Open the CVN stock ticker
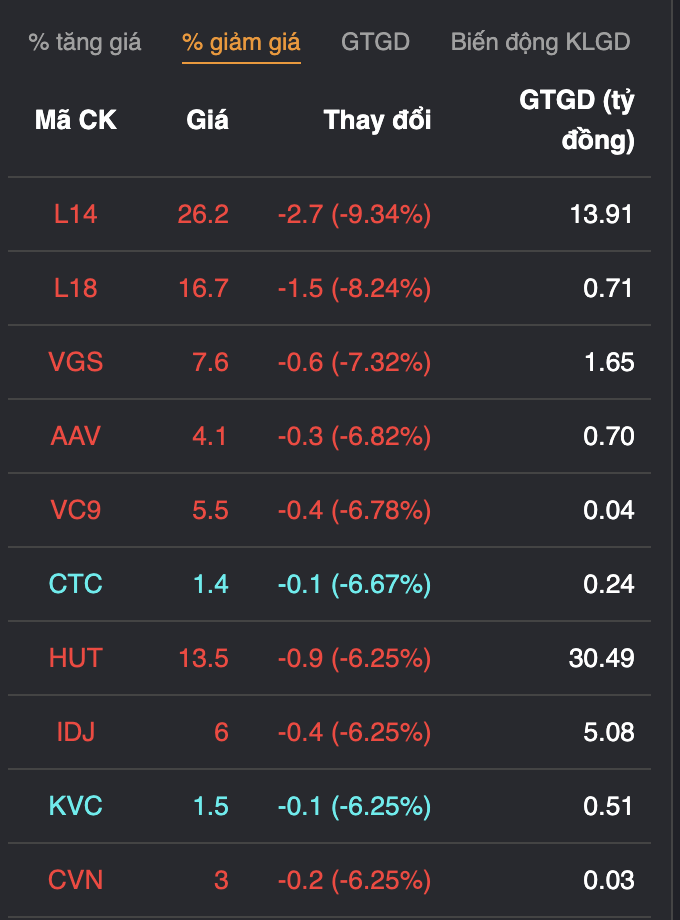This screenshot has height=920, width=680. [76, 880]
